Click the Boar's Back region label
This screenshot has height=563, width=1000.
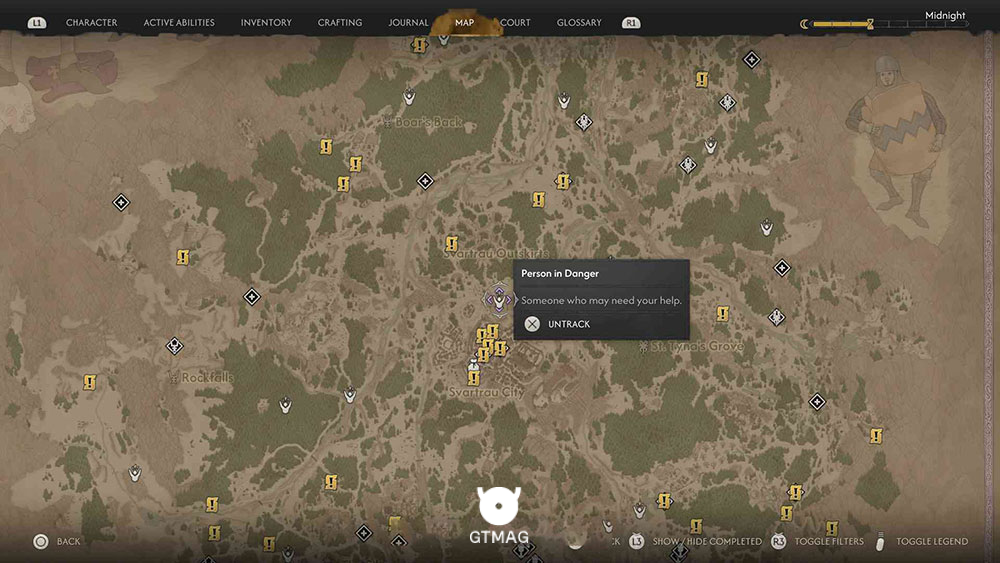[x=429, y=122]
